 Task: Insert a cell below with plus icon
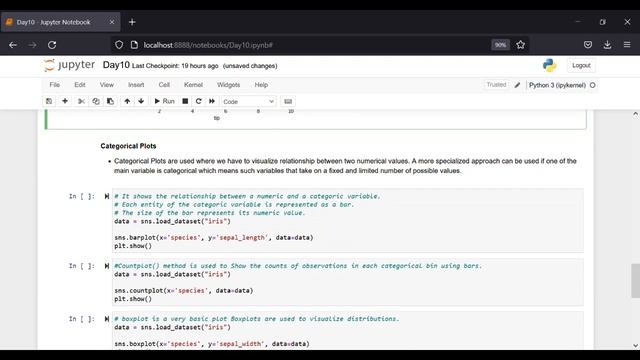point(65,101)
